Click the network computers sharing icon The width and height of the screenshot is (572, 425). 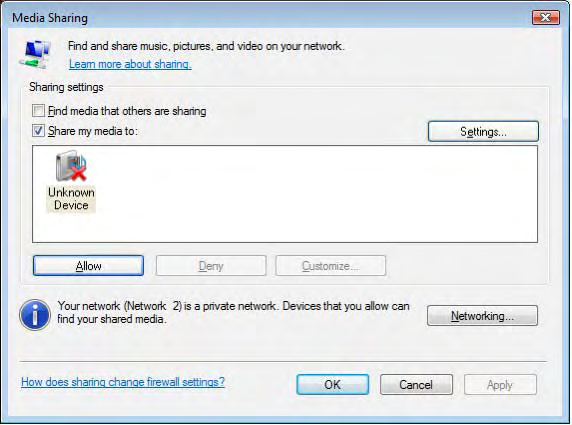pyautogui.click(x=35, y=54)
